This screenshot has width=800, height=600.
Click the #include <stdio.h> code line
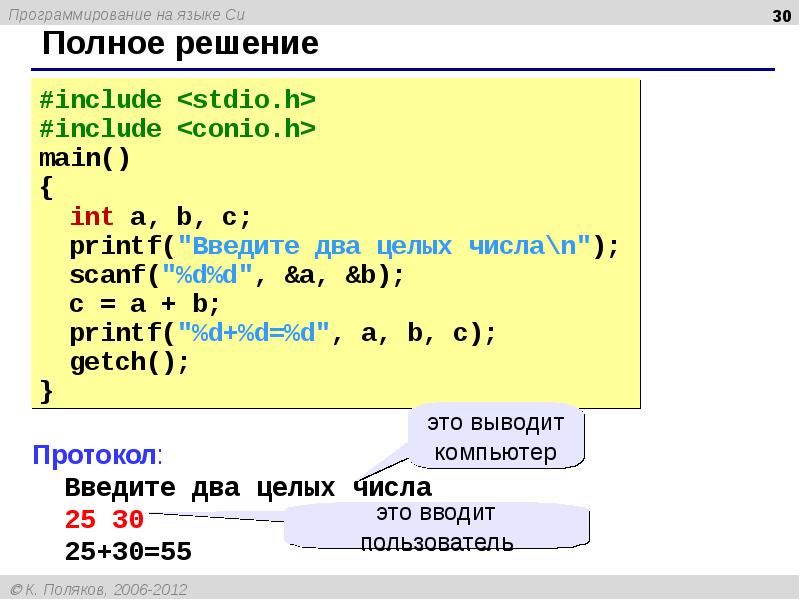click(177, 100)
